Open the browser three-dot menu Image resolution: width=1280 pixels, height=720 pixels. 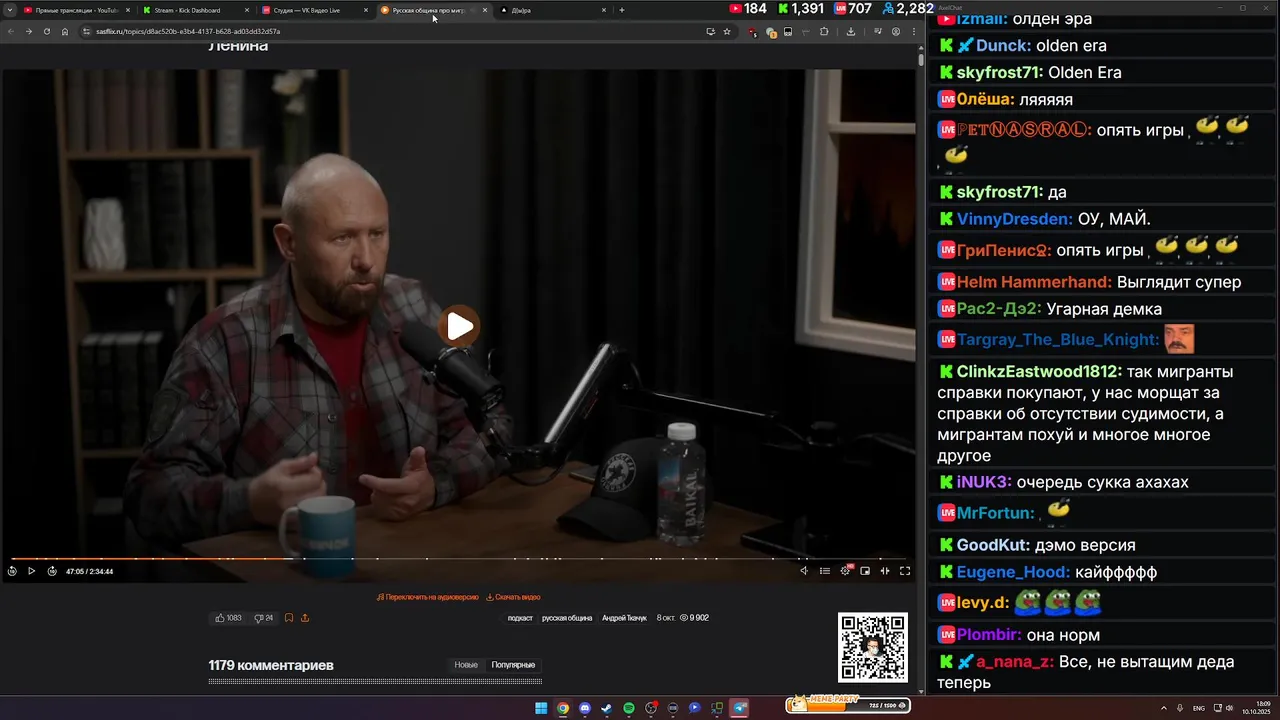[x=913, y=31]
